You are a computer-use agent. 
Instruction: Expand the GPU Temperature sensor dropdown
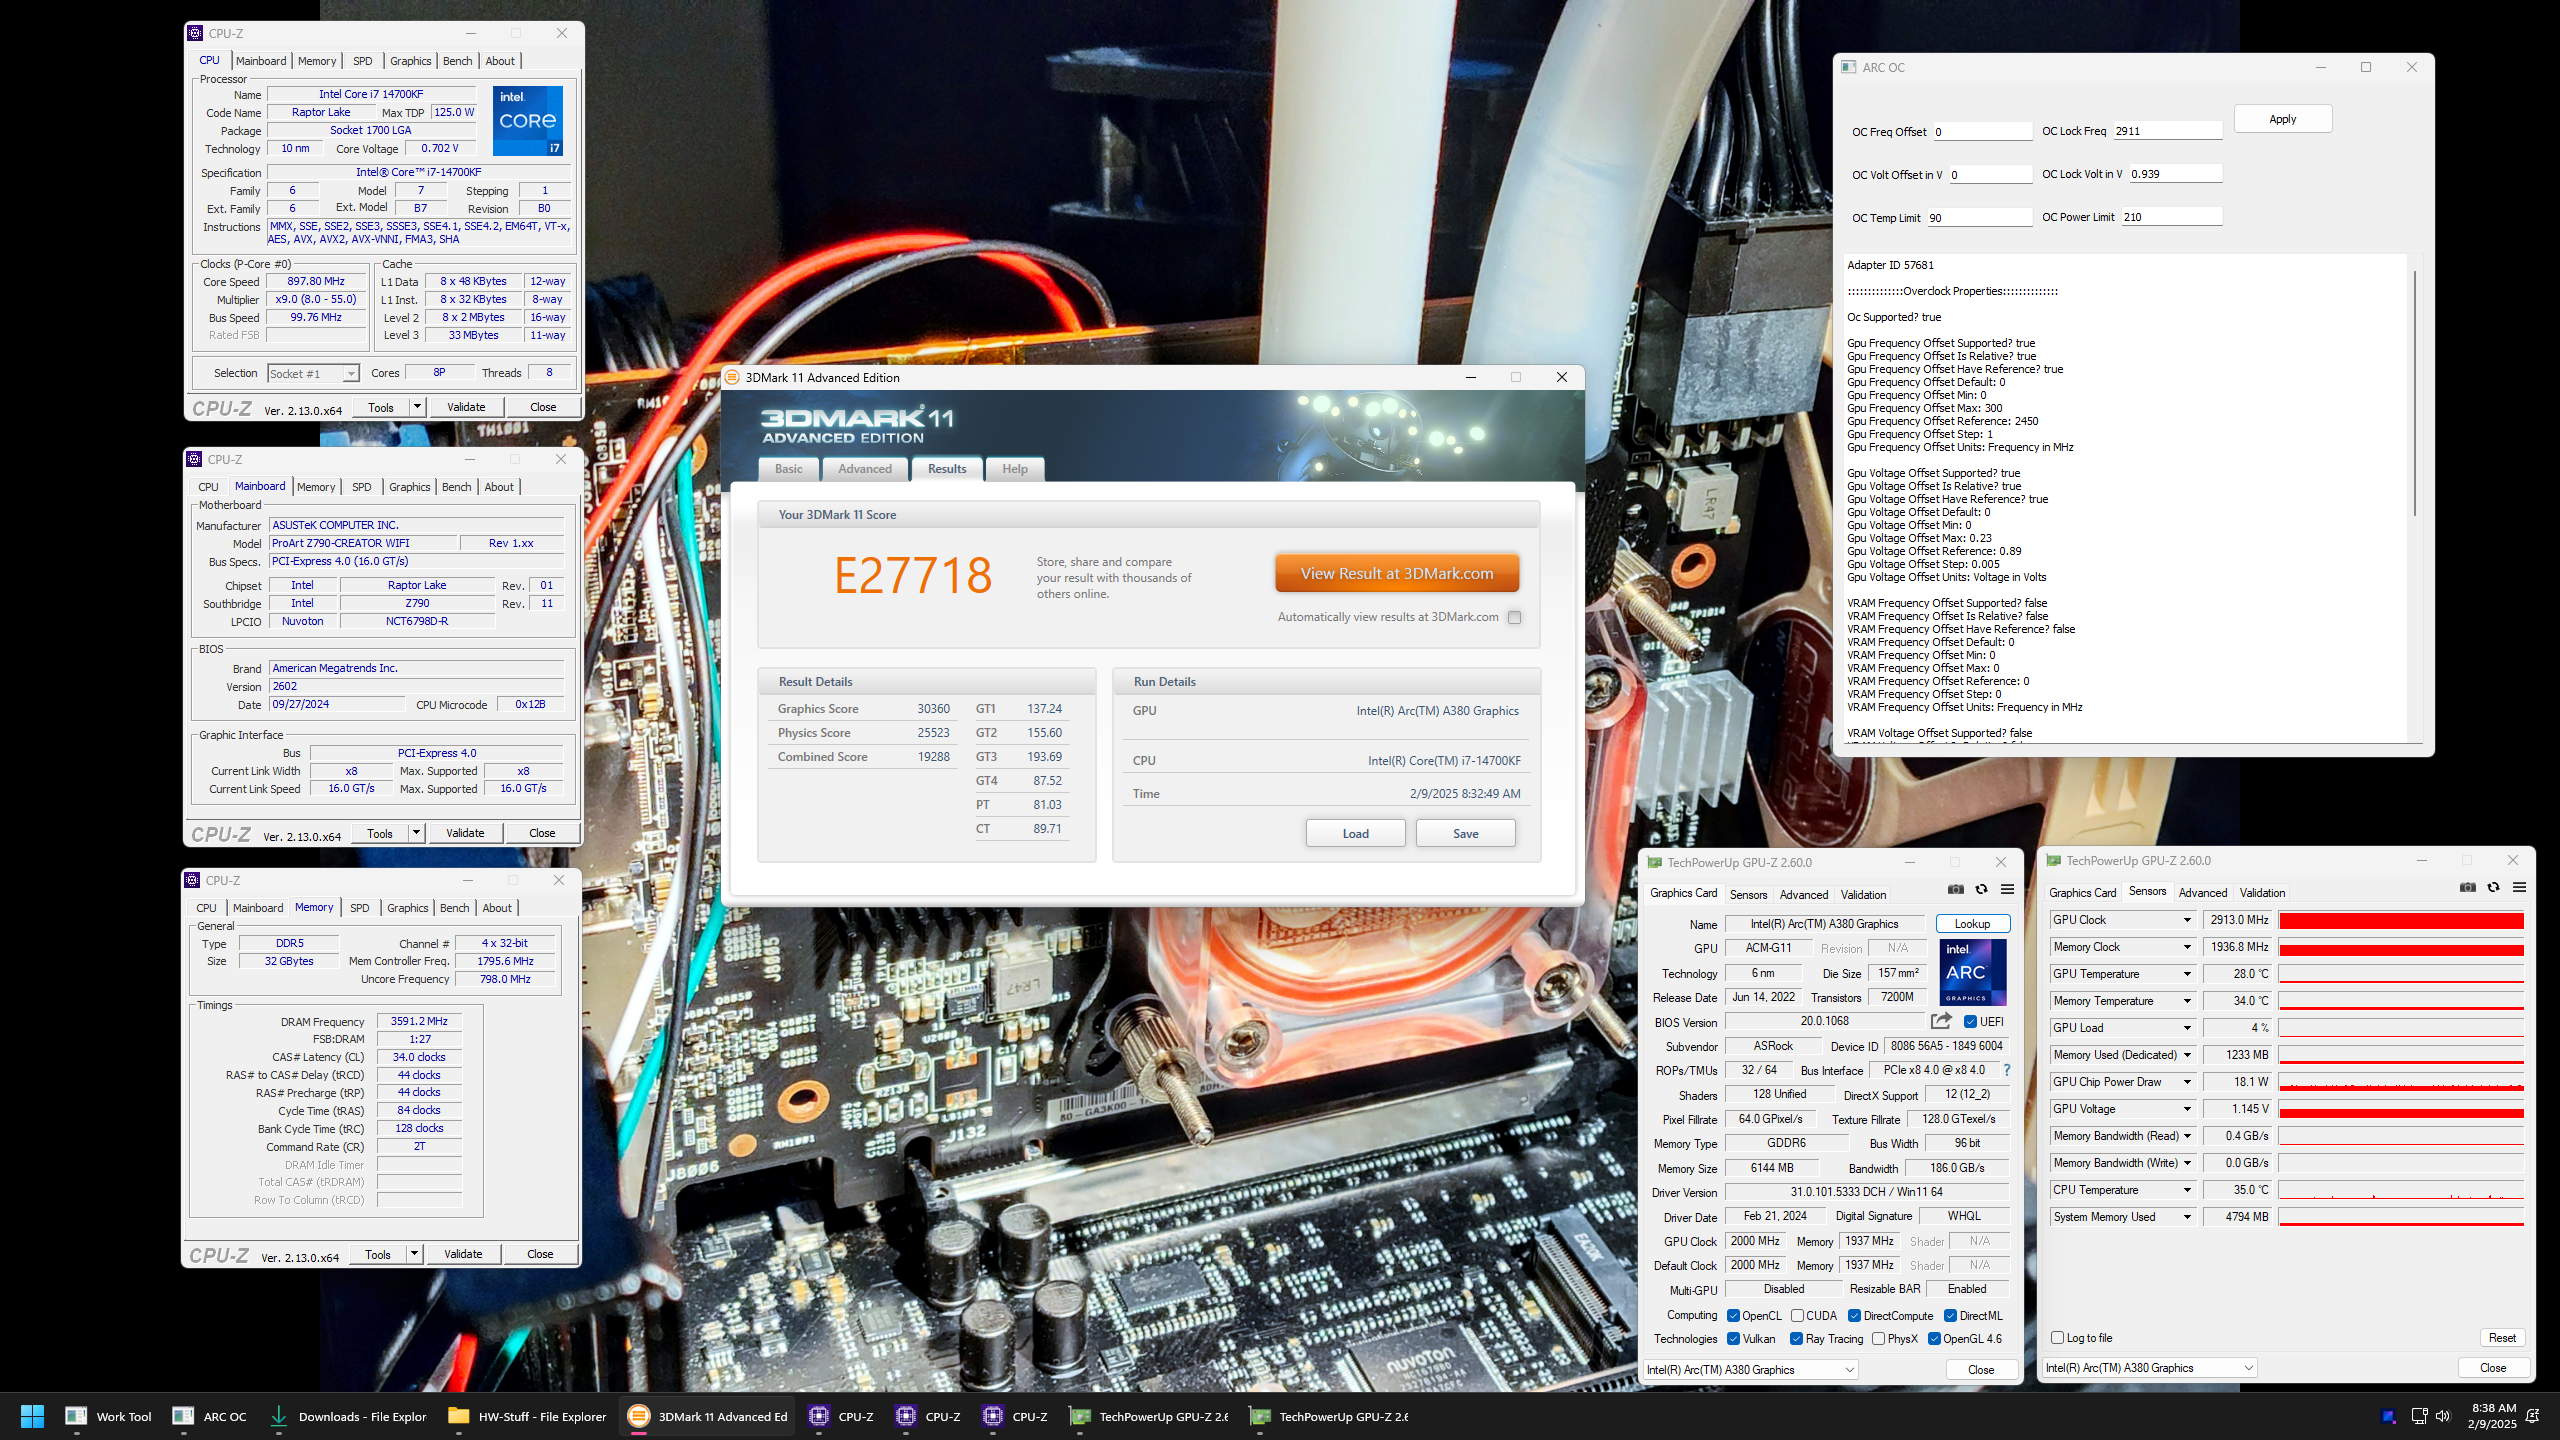pos(2187,974)
